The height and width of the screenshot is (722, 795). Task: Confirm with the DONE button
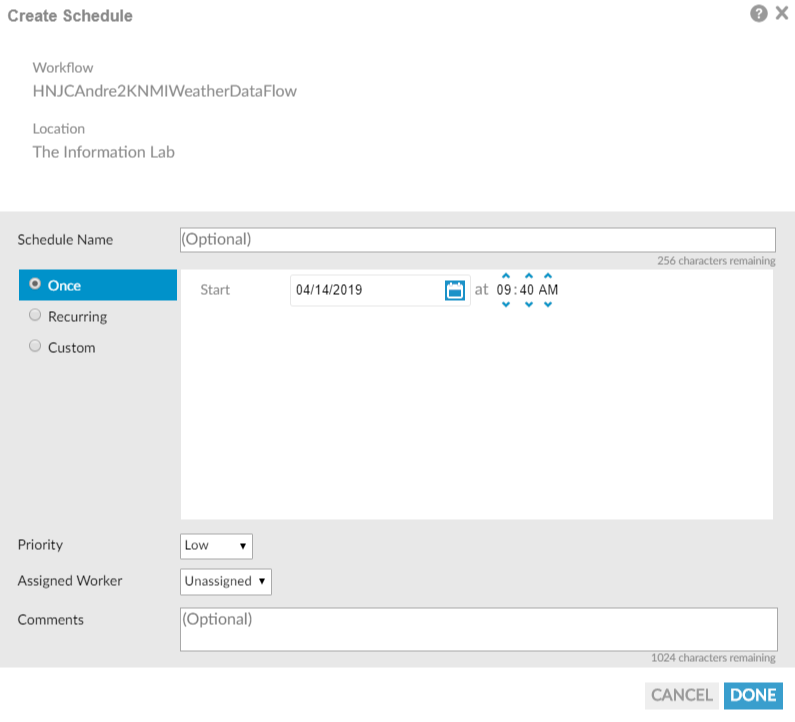point(753,695)
